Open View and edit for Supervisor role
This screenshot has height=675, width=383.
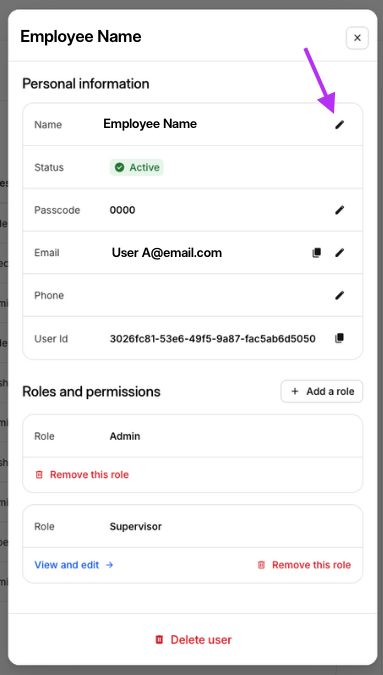[x=74, y=565]
